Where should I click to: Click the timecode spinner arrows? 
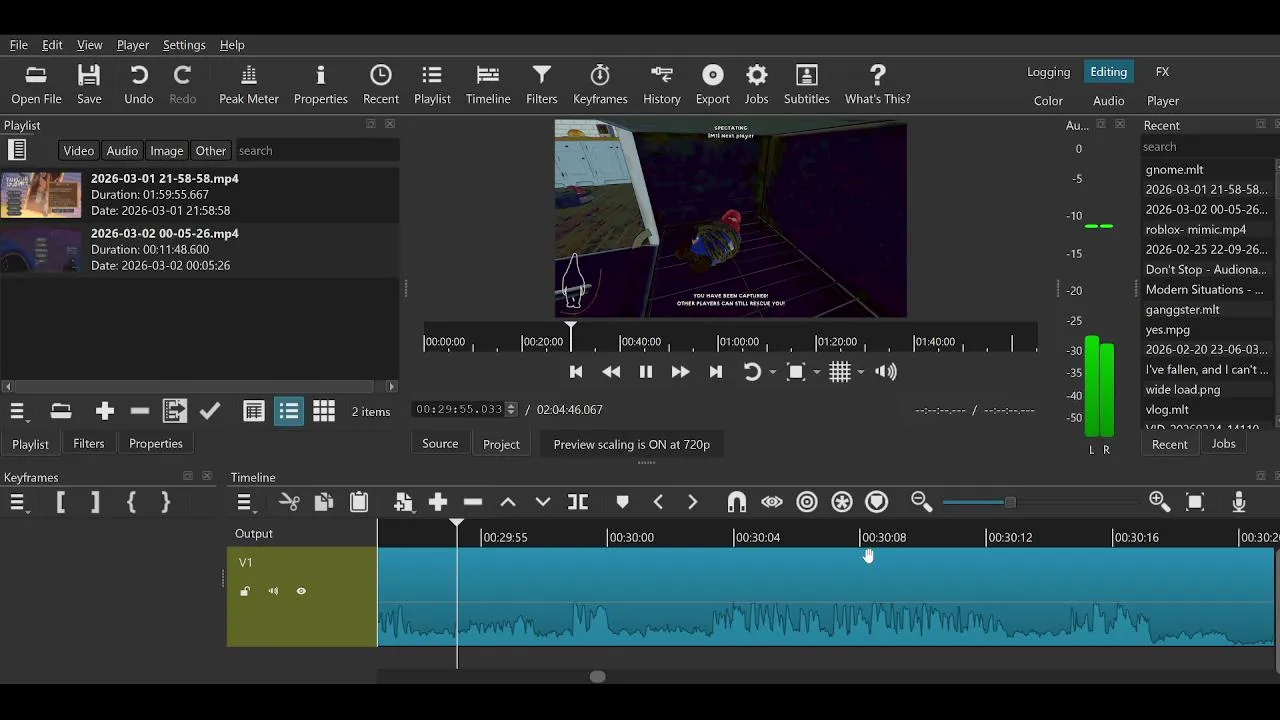pos(512,409)
